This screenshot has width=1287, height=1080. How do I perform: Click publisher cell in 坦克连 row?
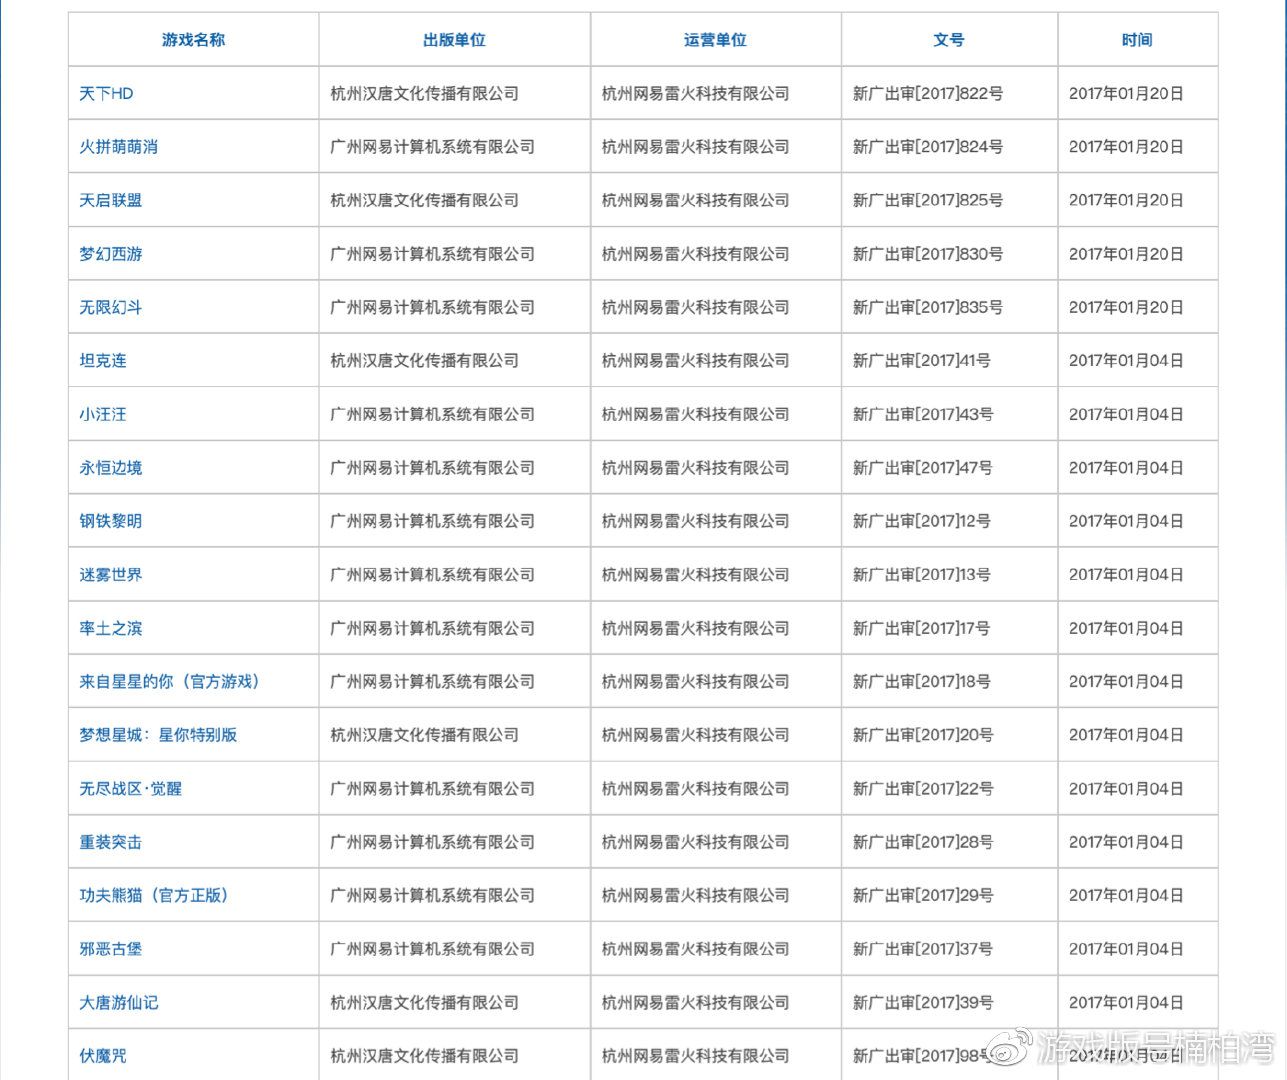click(x=455, y=361)
